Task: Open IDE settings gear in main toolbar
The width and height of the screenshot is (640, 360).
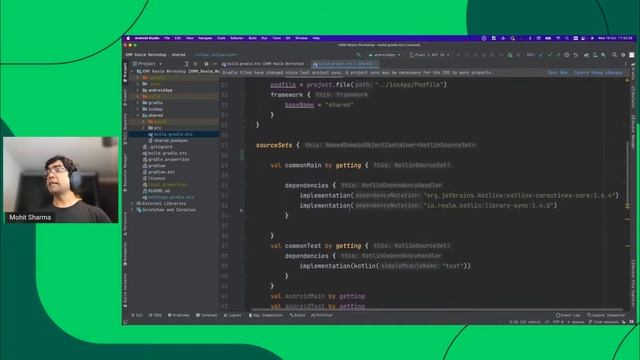Action: point(623,55)
